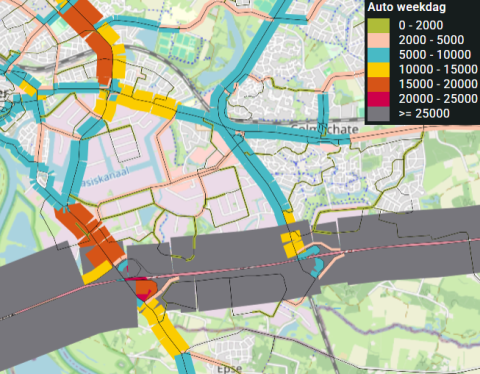
Task: Click the 'Auto weekdag' legend title
Action: (407, 7)
